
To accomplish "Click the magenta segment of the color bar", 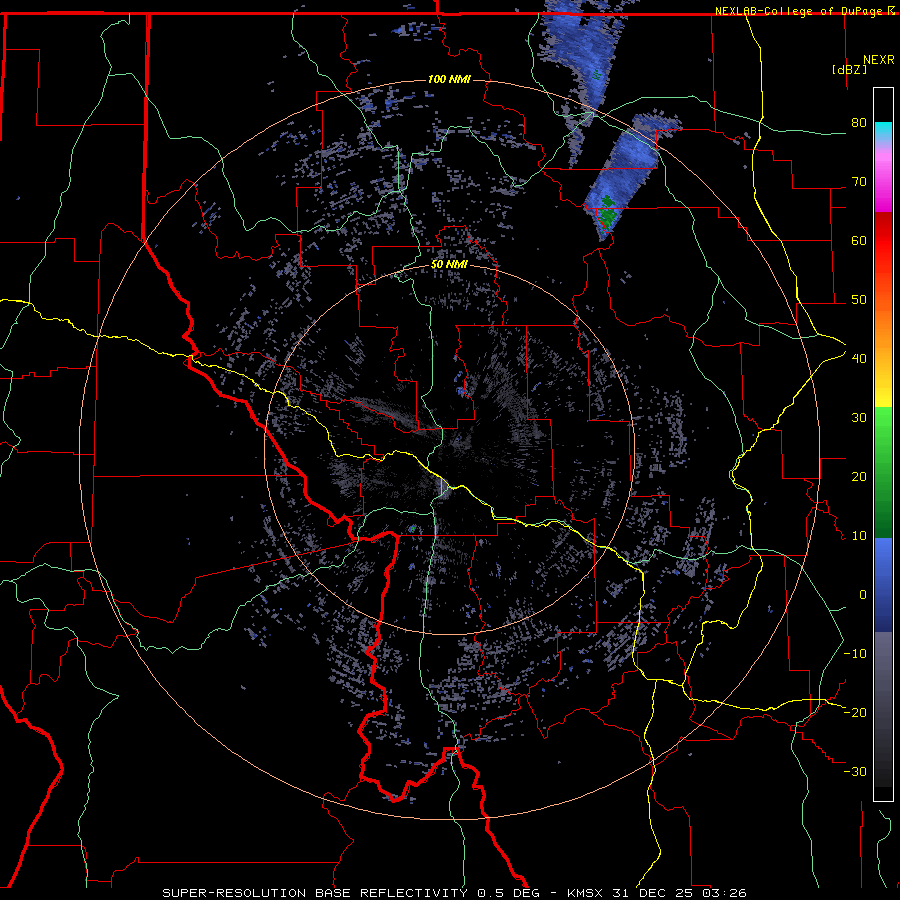I will click(883, 184).
